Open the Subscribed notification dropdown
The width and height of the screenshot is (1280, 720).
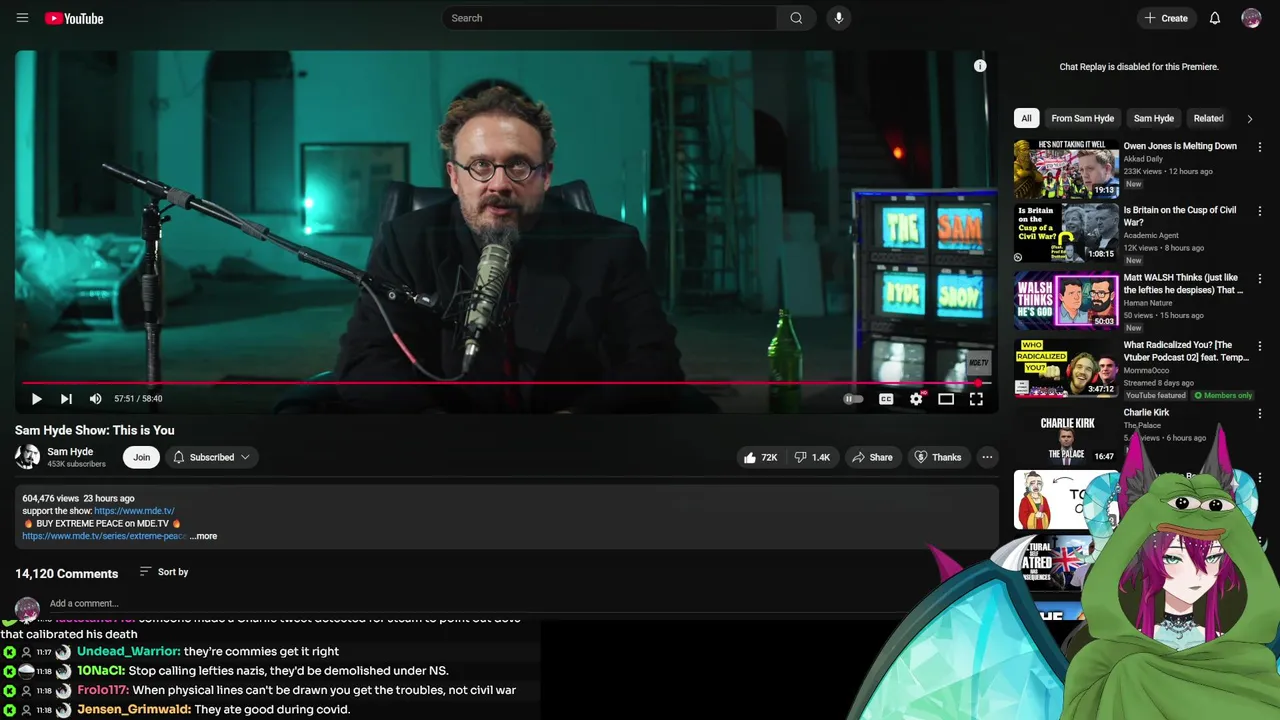tap(212, 457)
